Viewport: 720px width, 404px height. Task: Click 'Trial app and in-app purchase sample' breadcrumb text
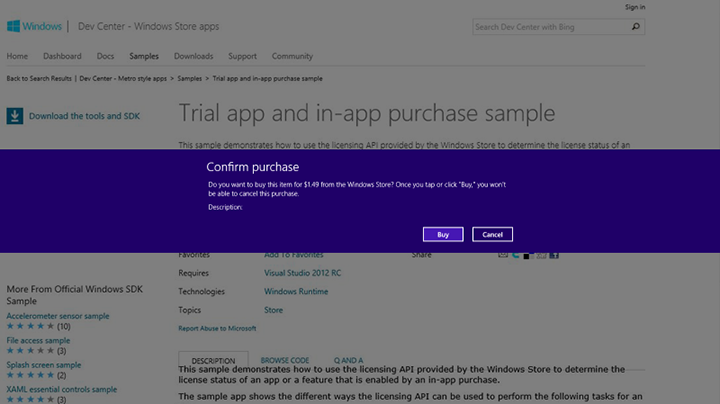tap(267, 79)
